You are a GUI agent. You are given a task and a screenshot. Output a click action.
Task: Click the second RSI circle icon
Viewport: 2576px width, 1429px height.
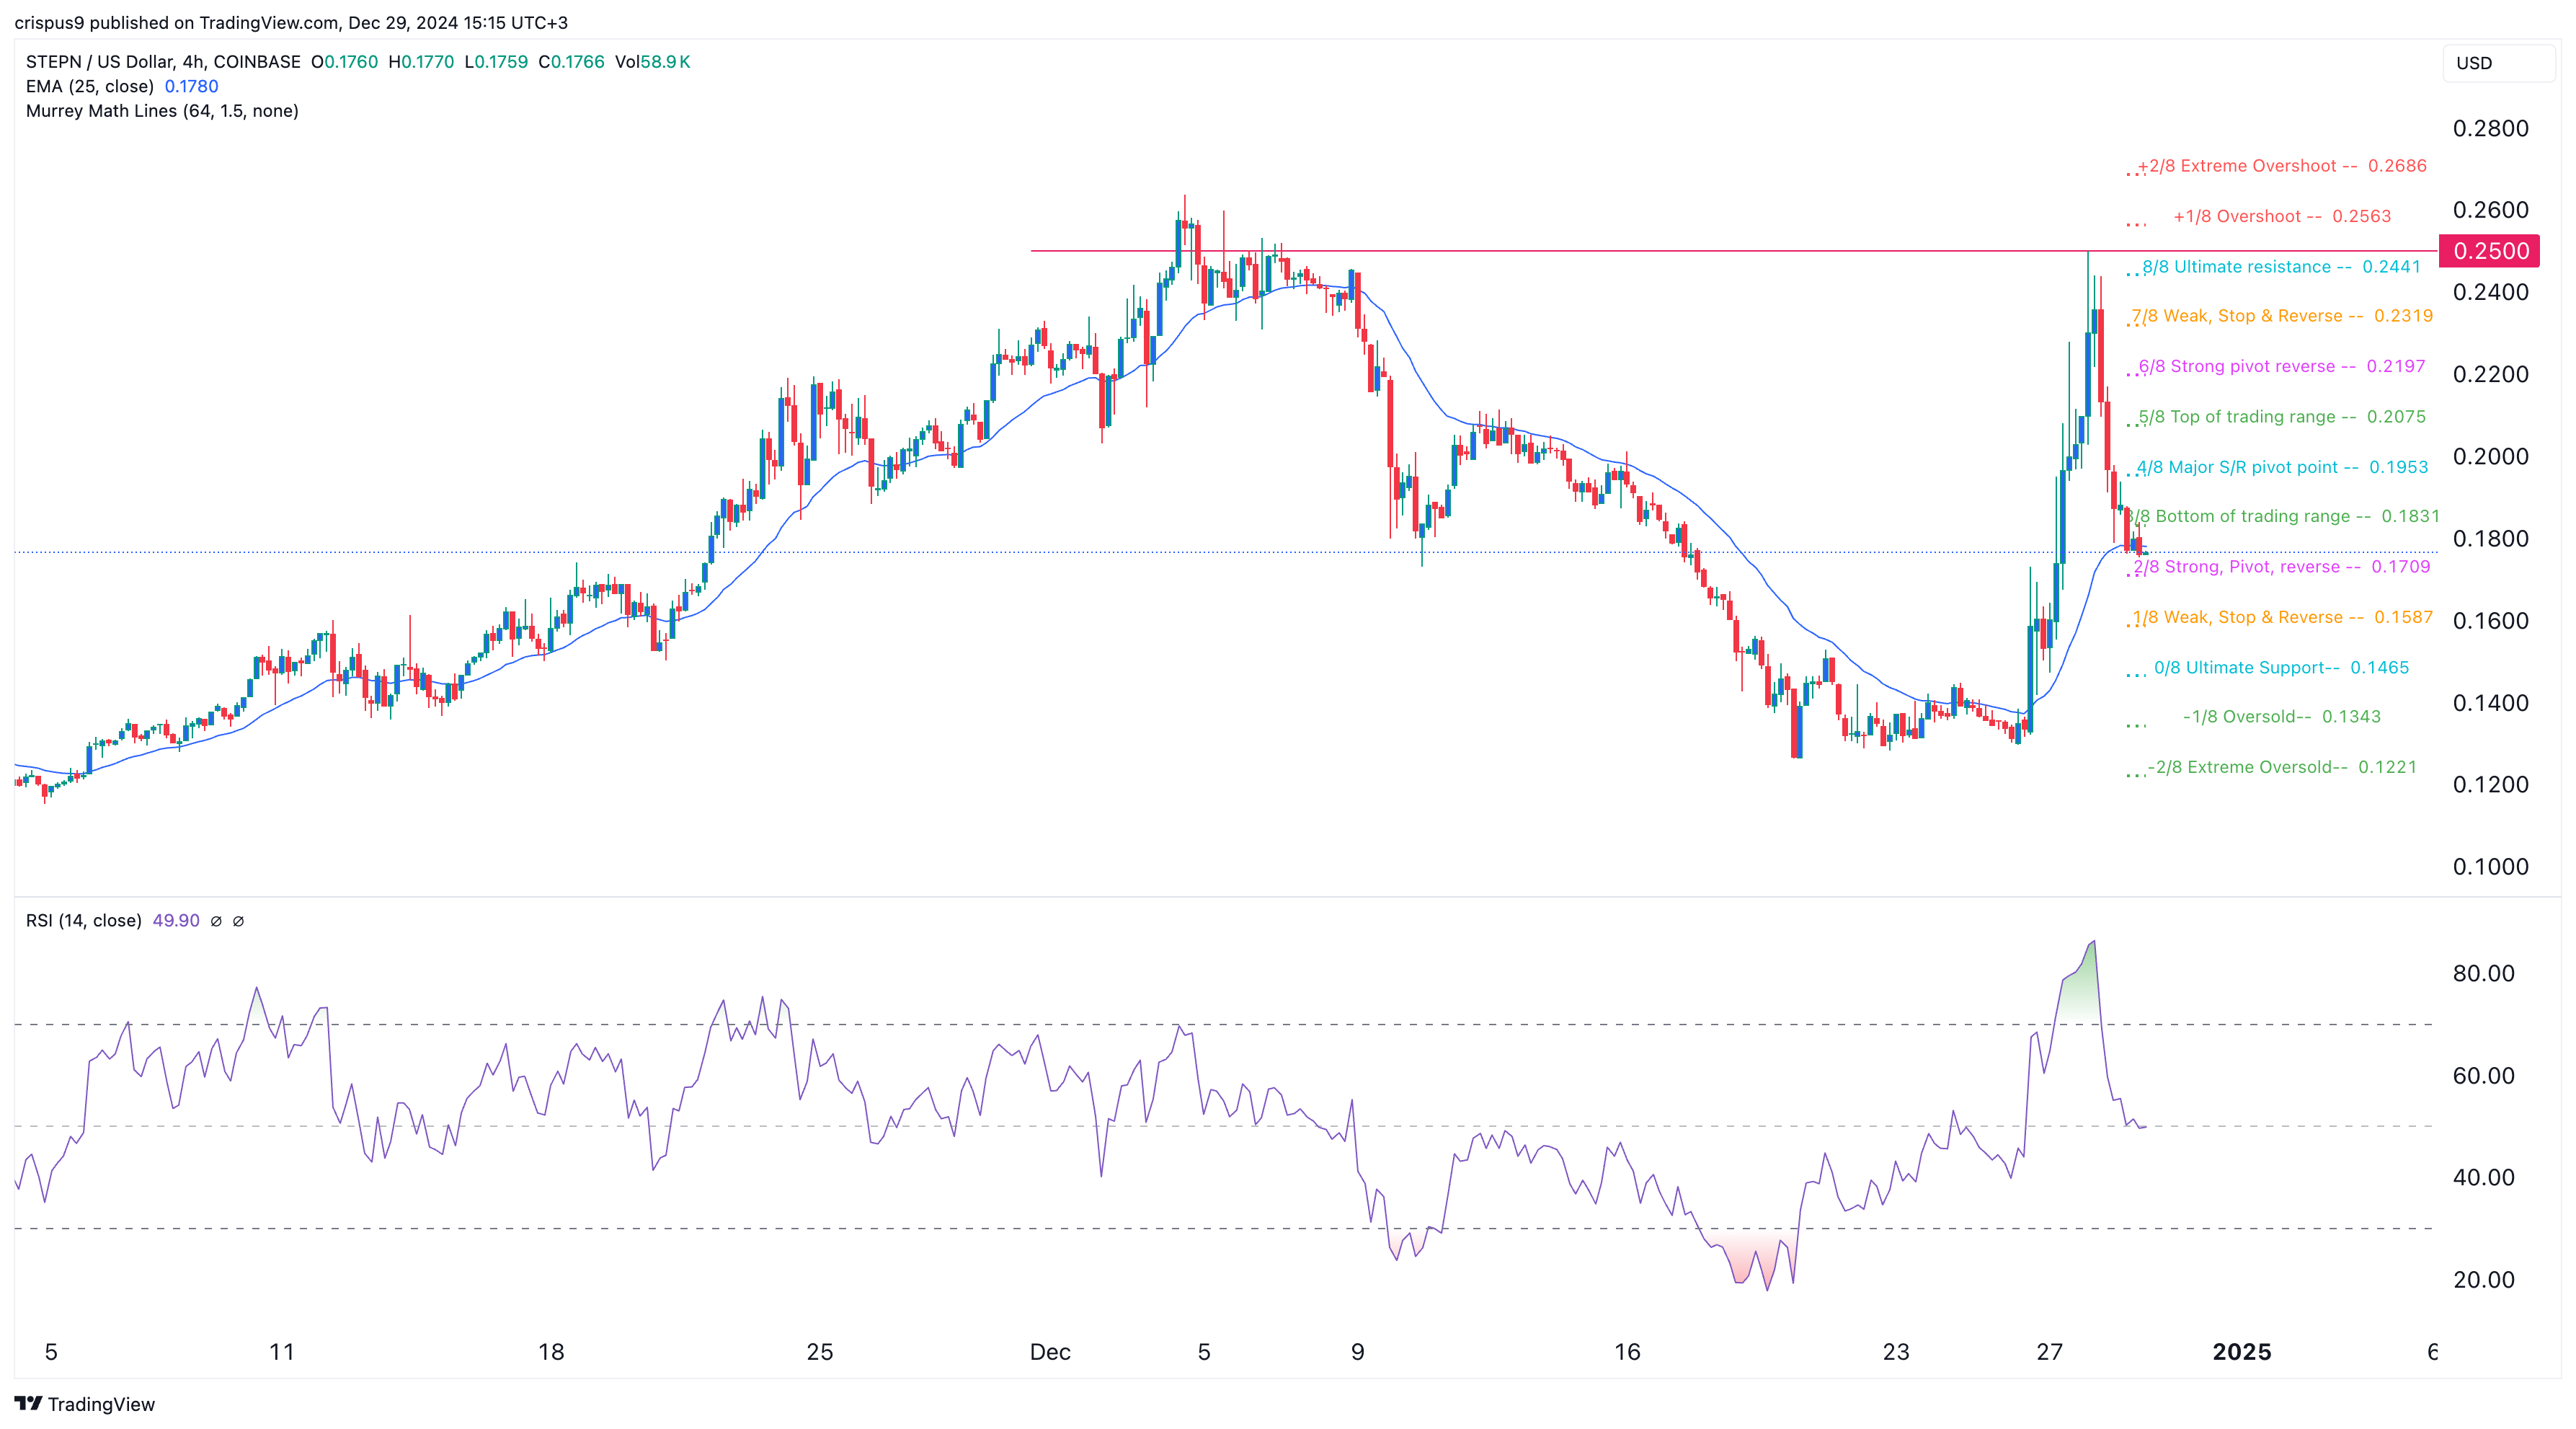[x=238, y=921]
